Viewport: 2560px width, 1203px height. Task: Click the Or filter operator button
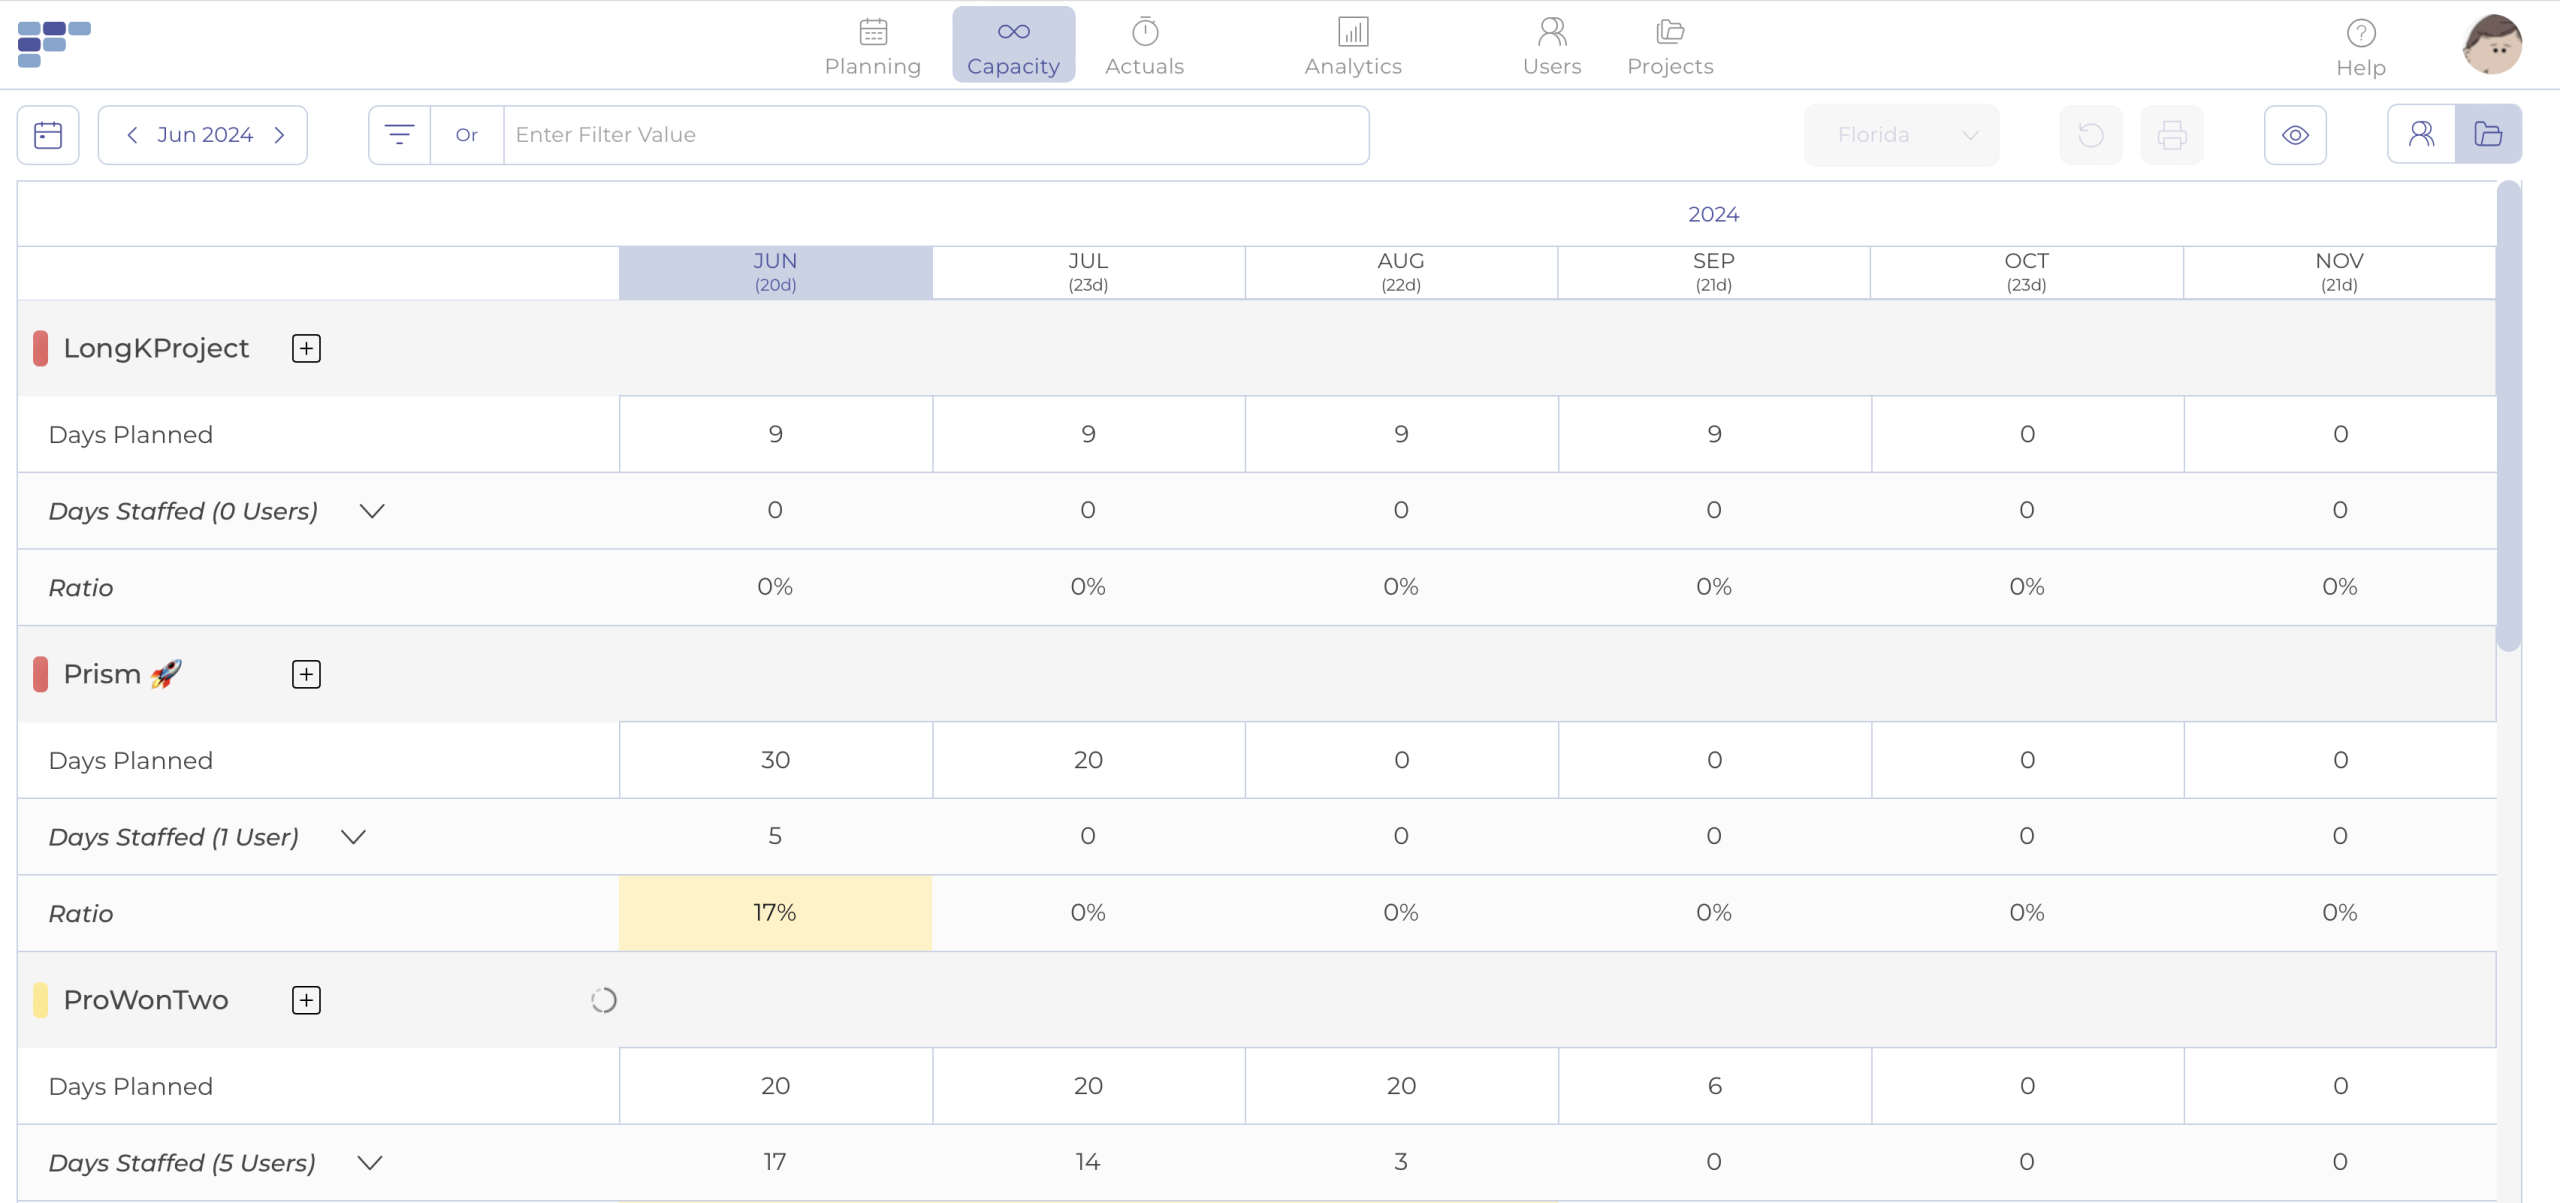pos(467,135)
